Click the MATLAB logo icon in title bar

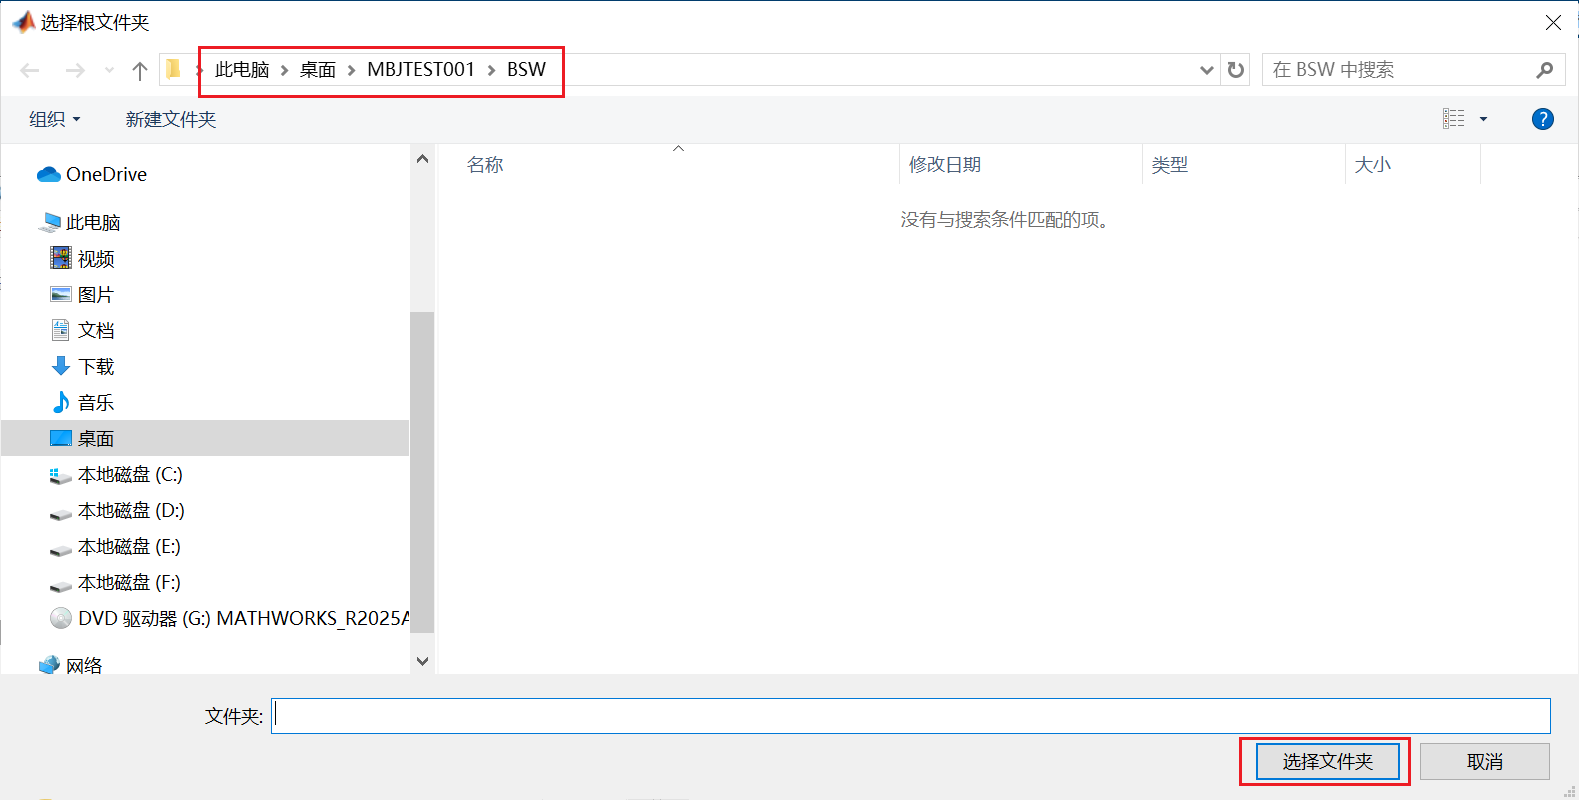[x=23, y=22]
